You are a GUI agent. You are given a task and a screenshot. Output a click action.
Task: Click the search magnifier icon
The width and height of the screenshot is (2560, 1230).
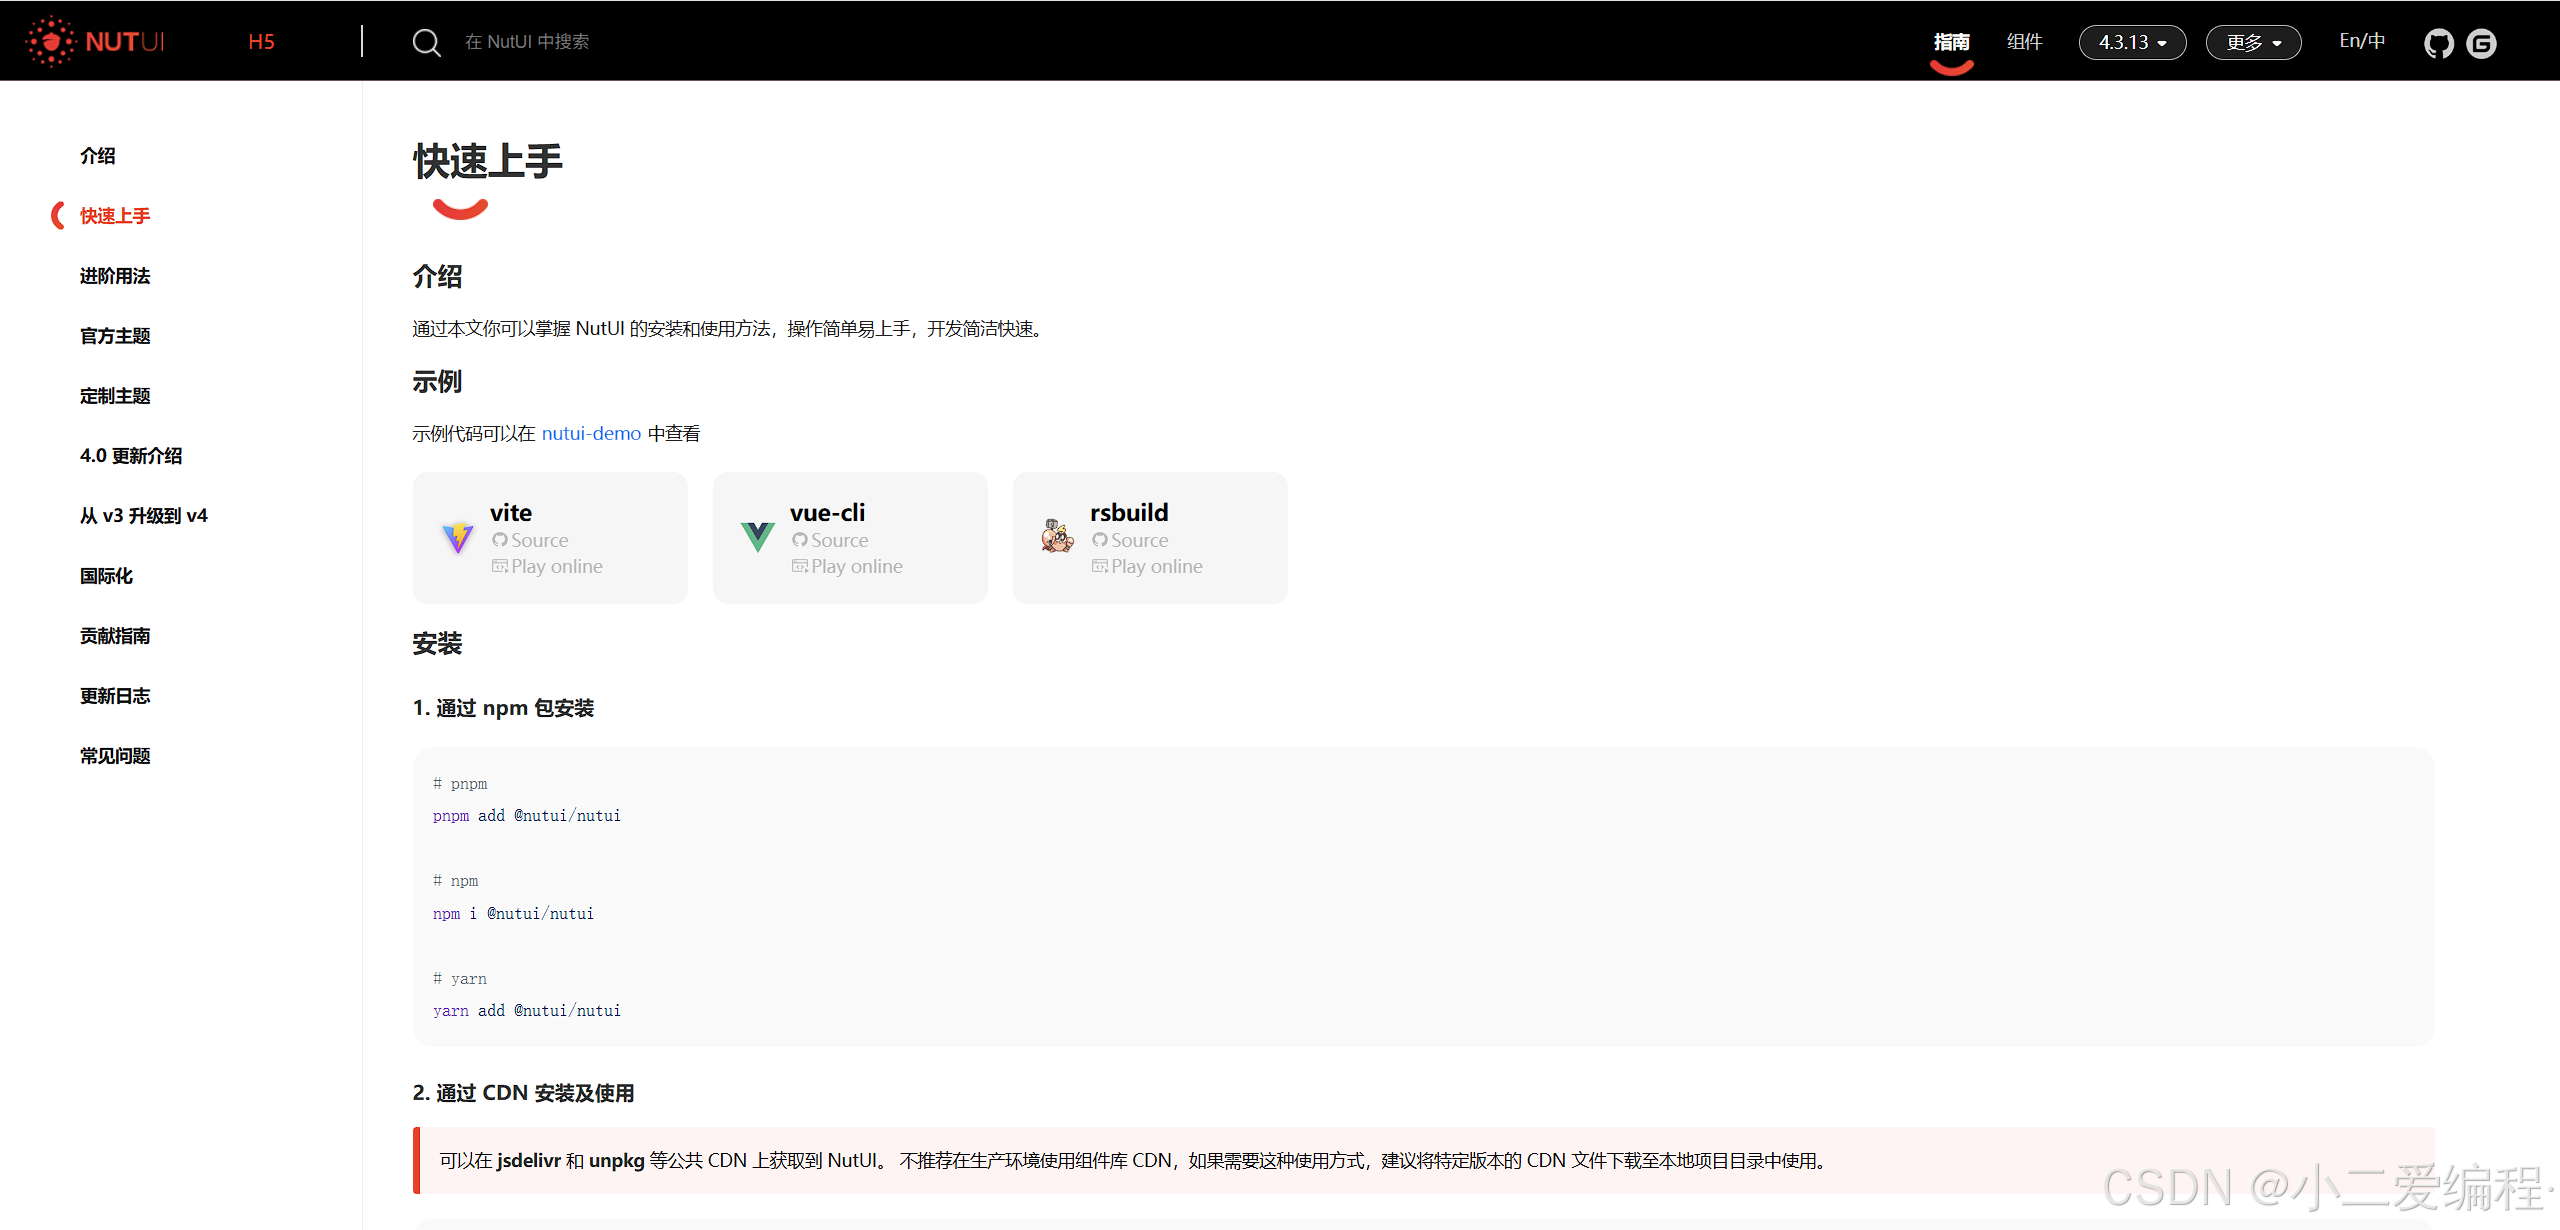[x=426, y=42]
